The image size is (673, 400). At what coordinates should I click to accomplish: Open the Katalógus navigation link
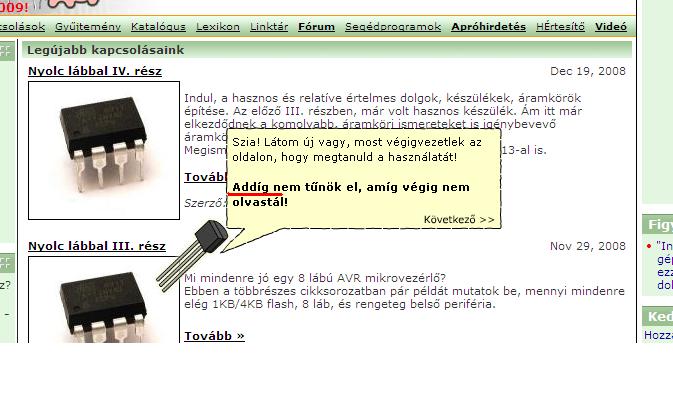click(x=158, y=27)
